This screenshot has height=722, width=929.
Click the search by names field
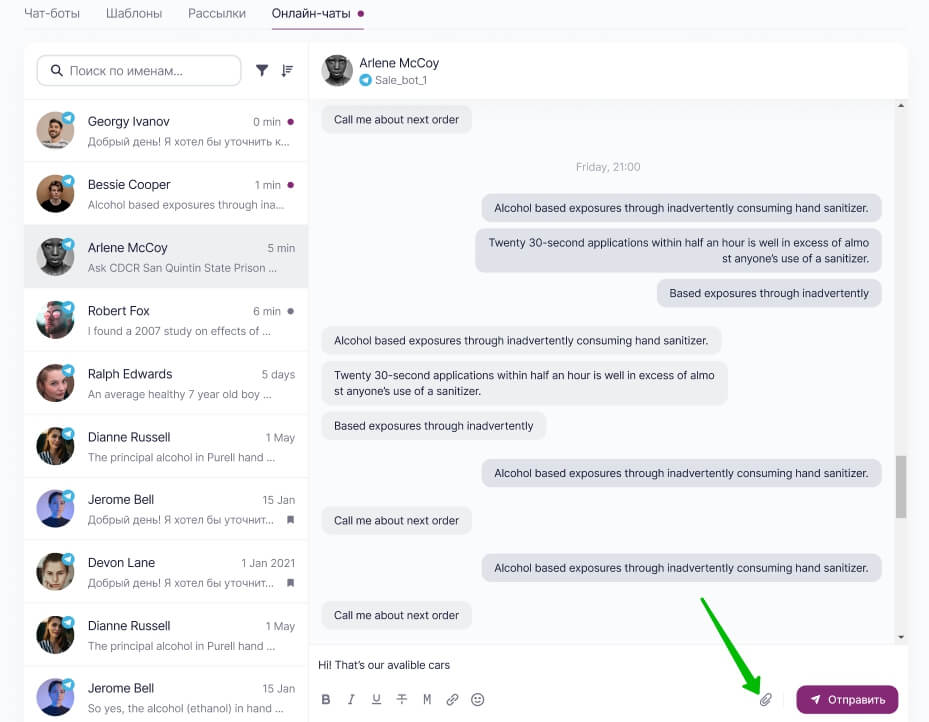point(139,70)
